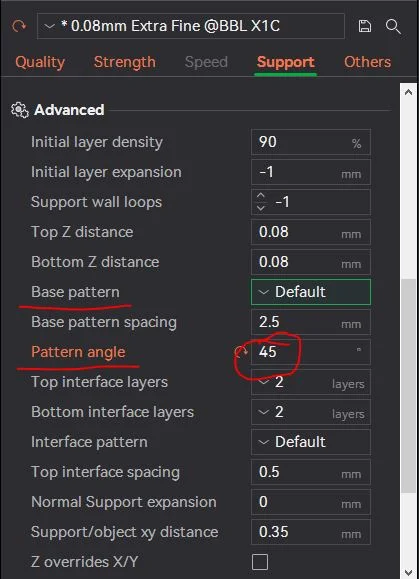Open the Base pattern dropdown

311,292
